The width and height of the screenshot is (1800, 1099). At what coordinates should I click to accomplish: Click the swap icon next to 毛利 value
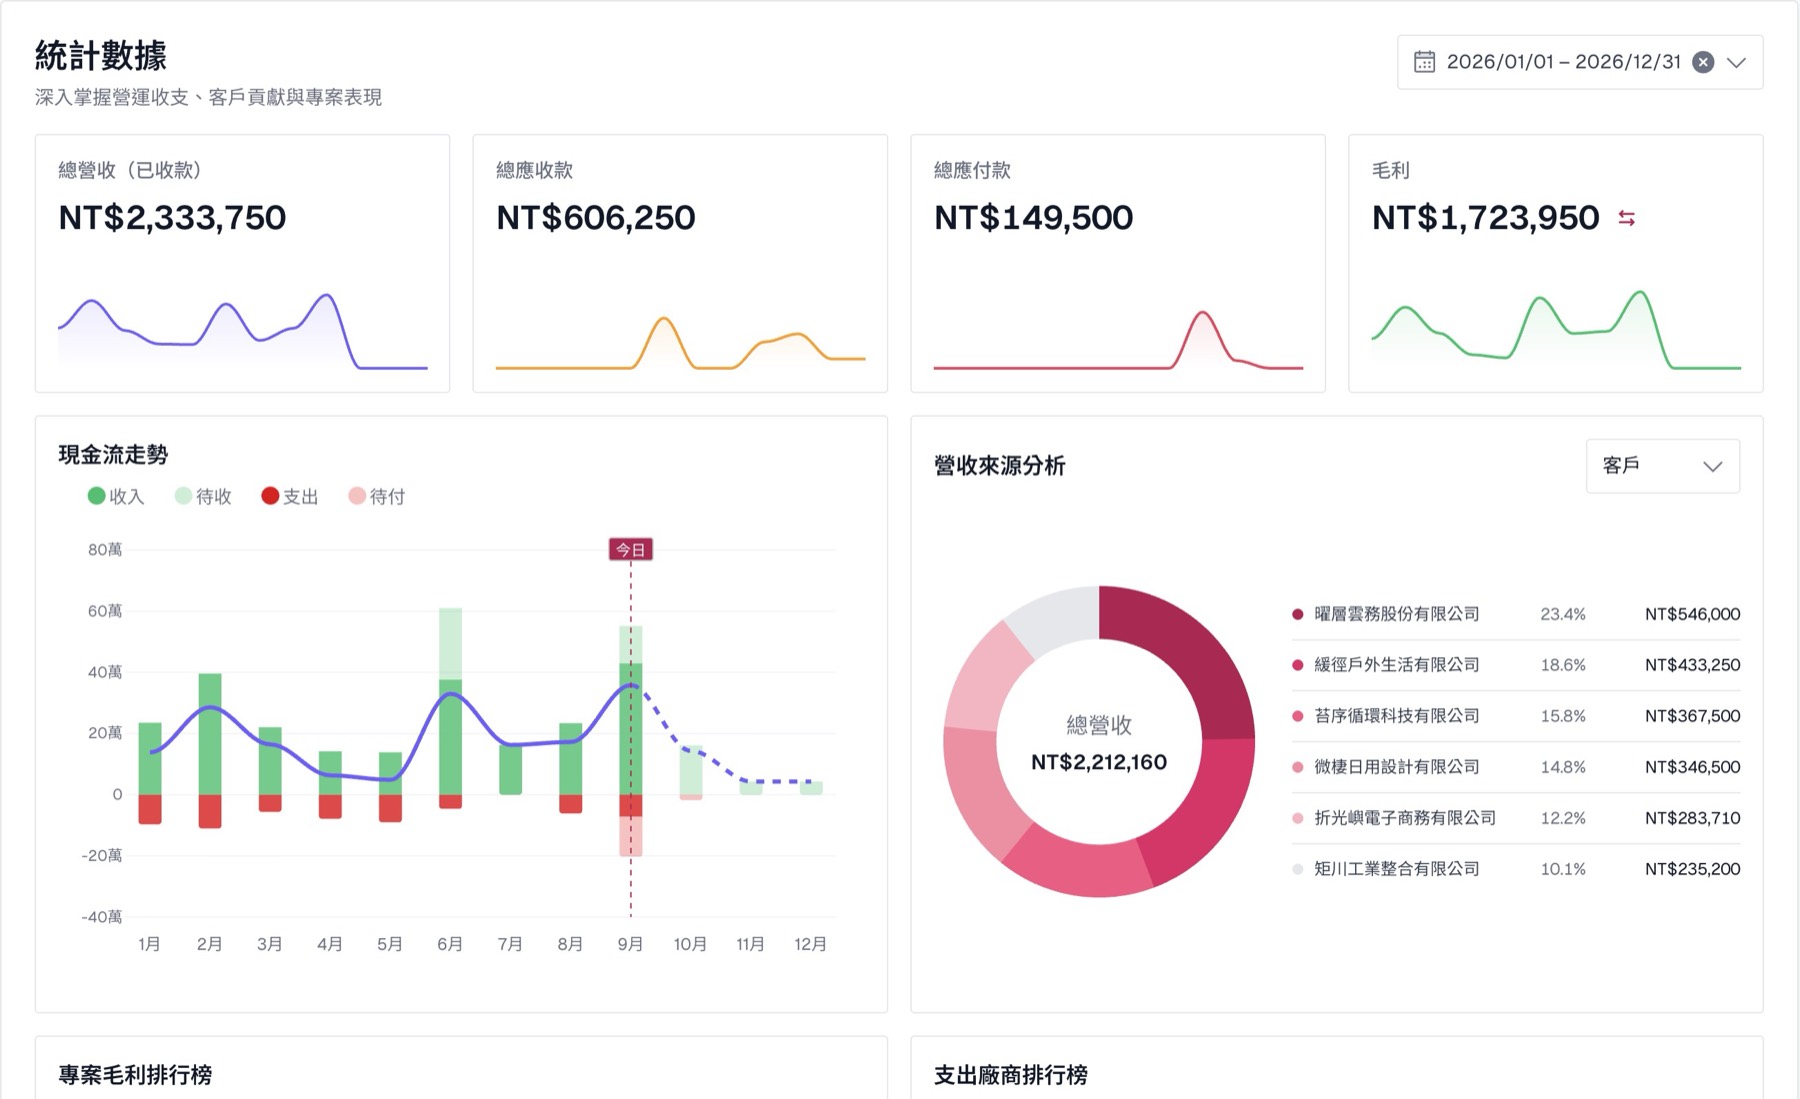tap(1627, 218)
